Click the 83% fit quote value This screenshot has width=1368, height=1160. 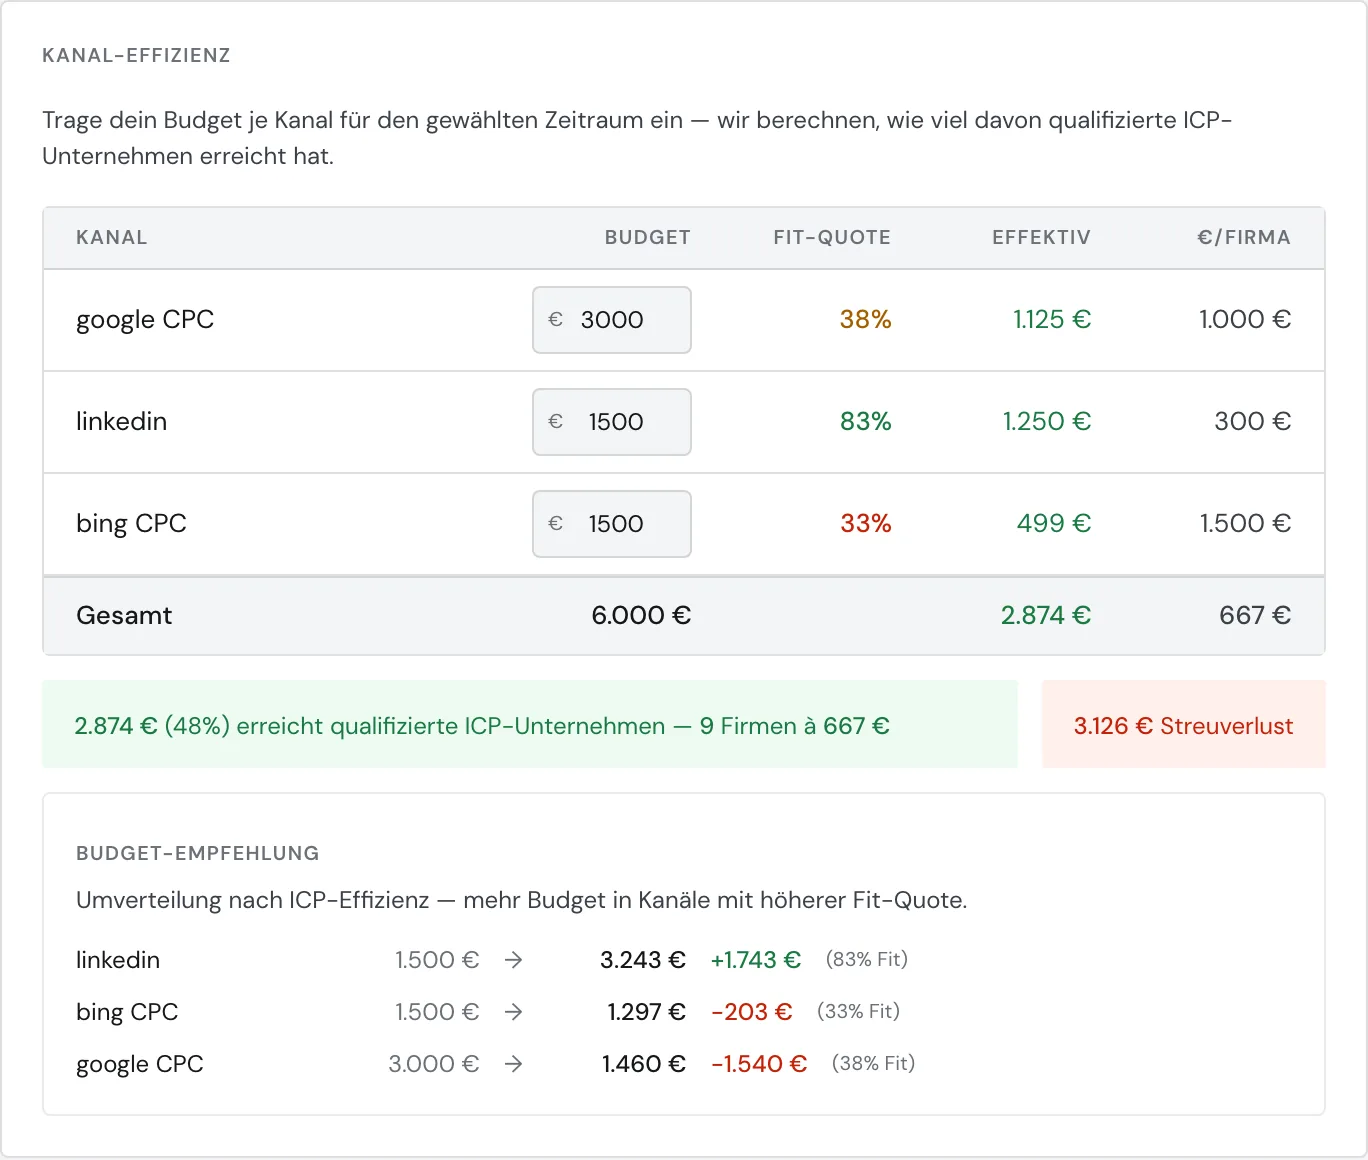pos(865,422)
